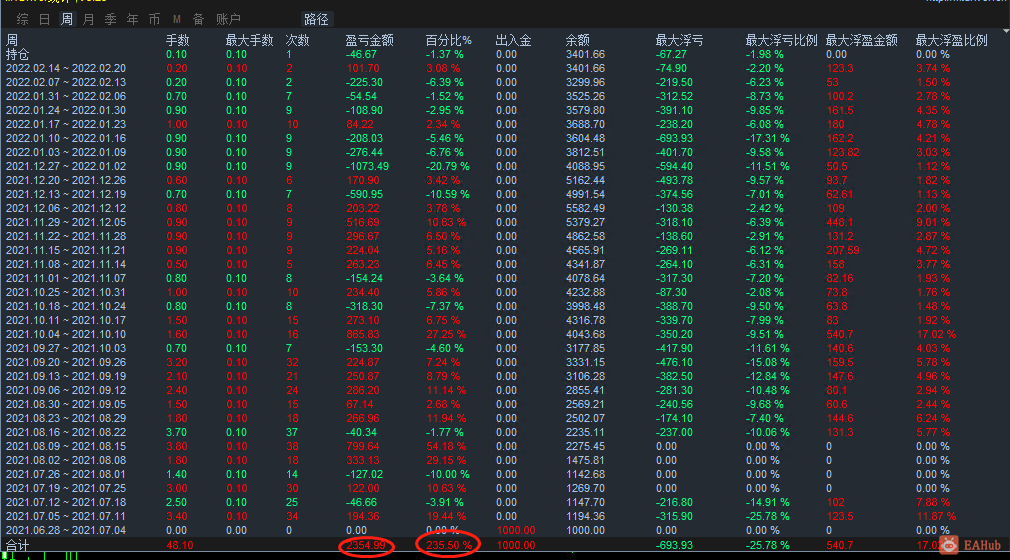This screenshot has height=560, width=1010.
Task: Select week row 2021.10.04 ~ 2021.10.10
Action: point(505,334)
